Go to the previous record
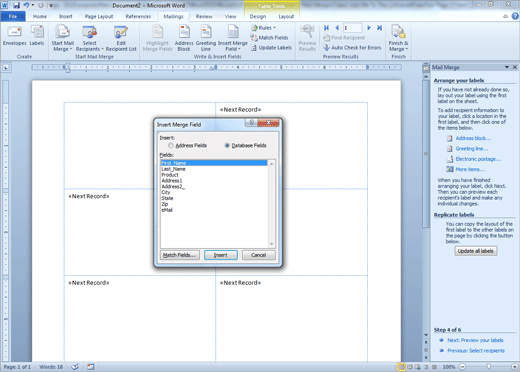The width and height of the screenshot is (520, 372). click(x=337, y=28)
